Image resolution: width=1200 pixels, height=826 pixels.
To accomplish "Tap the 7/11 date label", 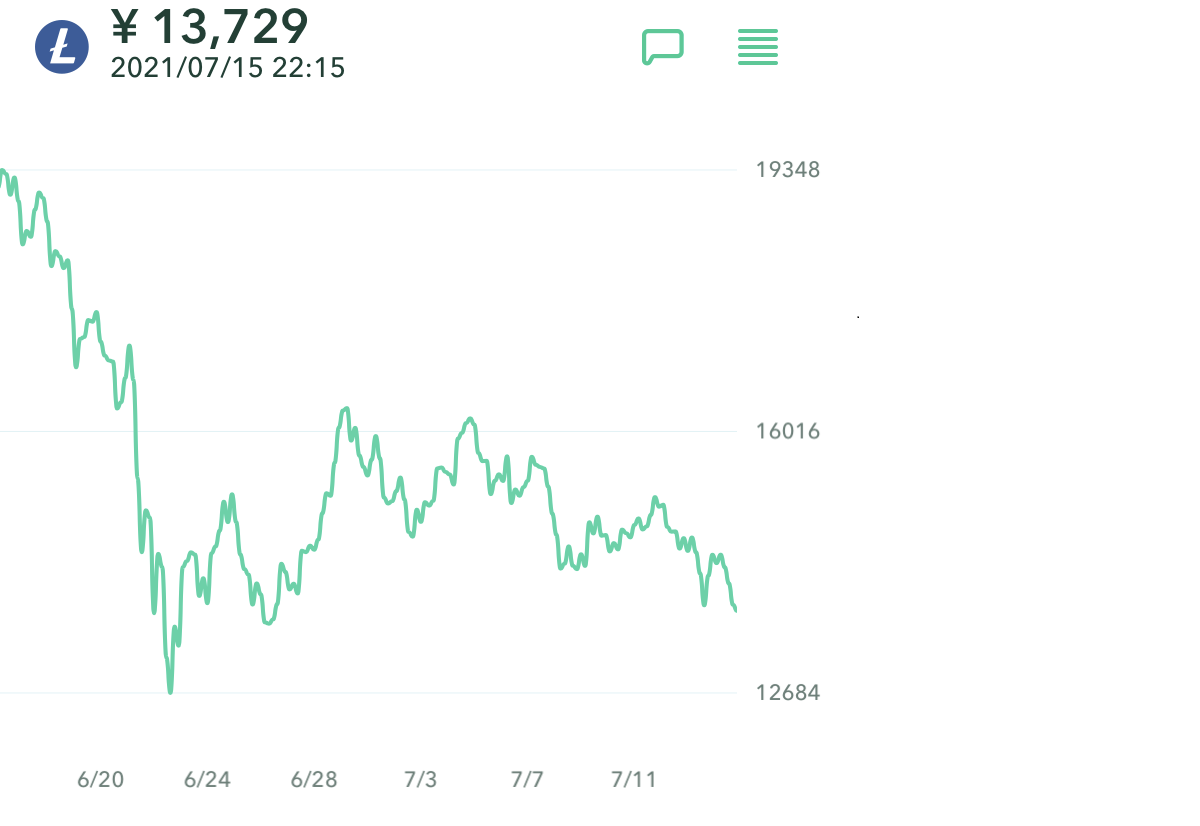I will pos(633,780).
